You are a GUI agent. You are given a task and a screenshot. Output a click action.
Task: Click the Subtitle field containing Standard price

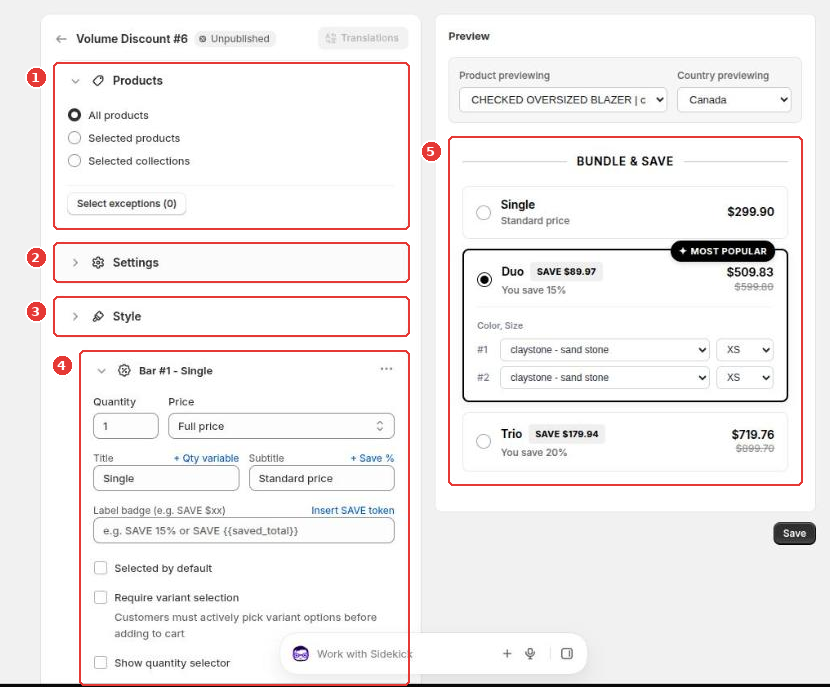(x=322, y=478)
